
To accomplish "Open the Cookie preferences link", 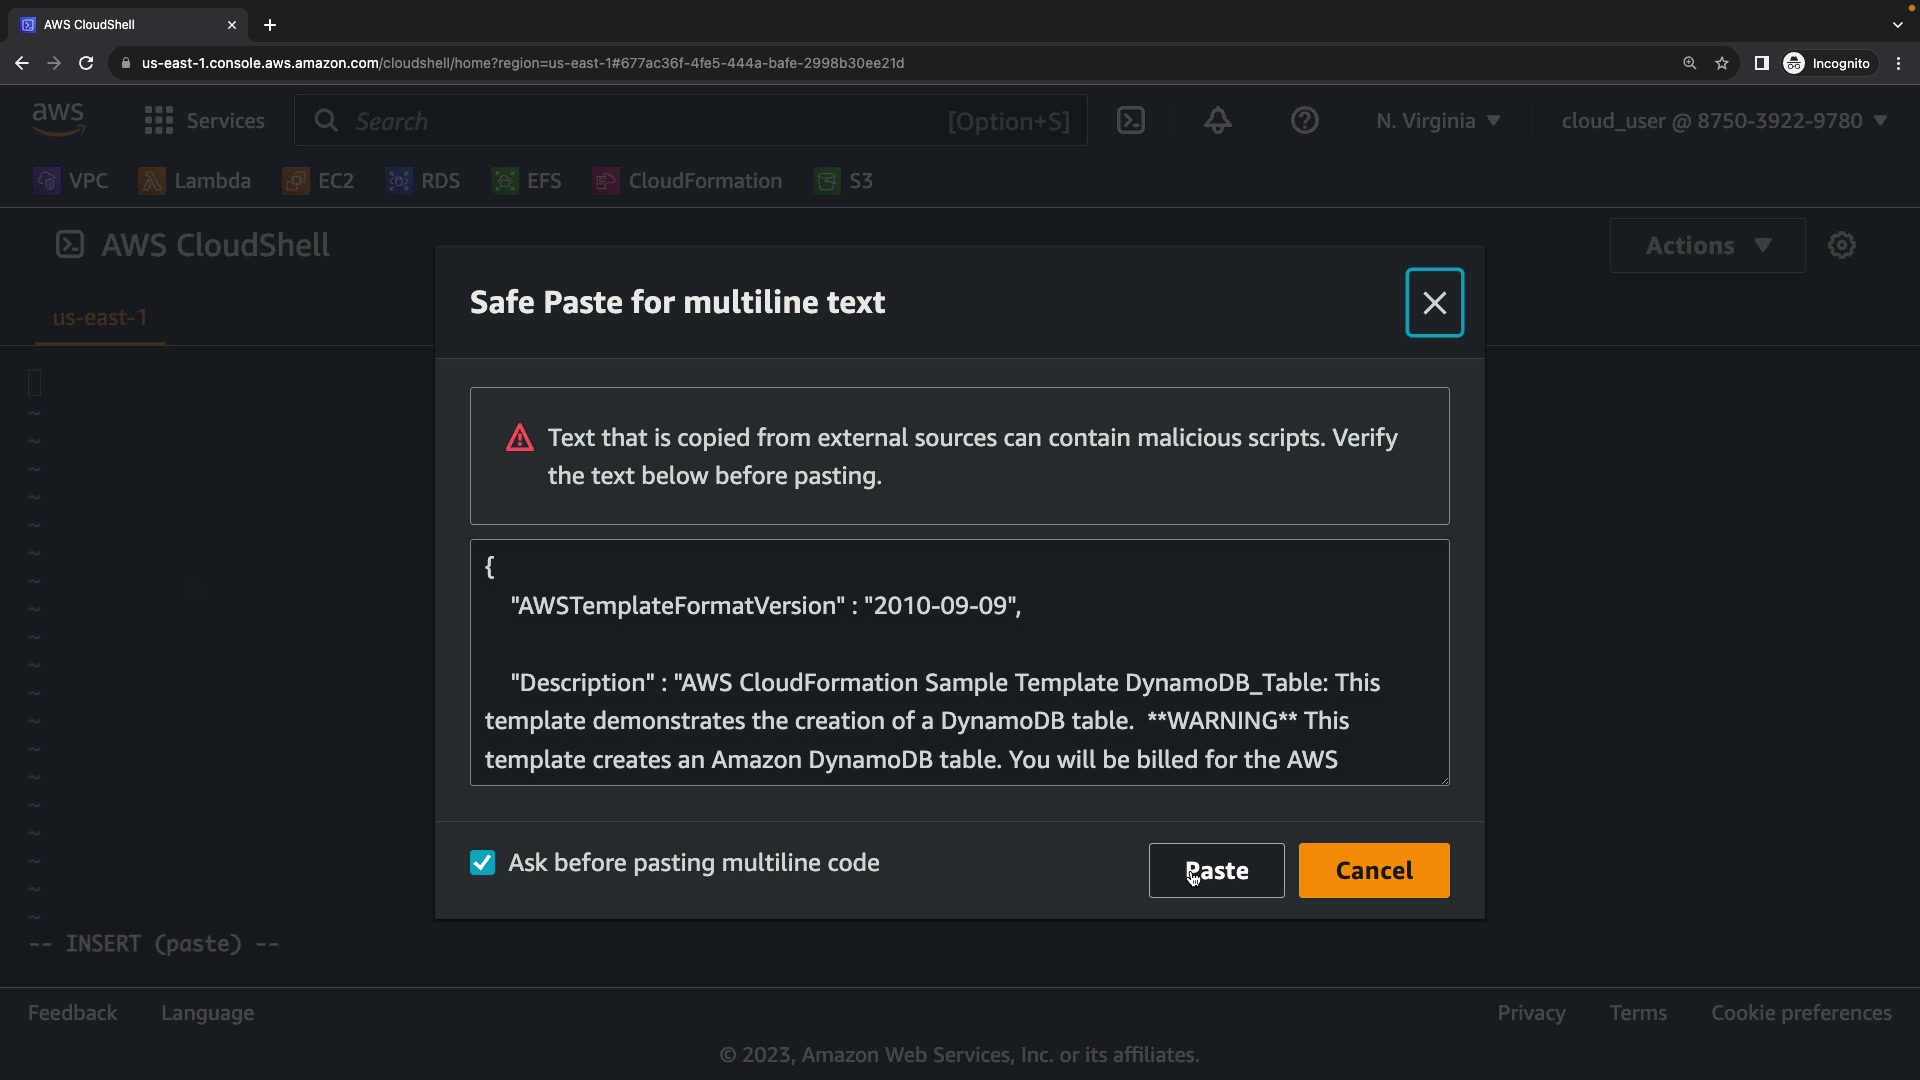I will [1800, 1013].
